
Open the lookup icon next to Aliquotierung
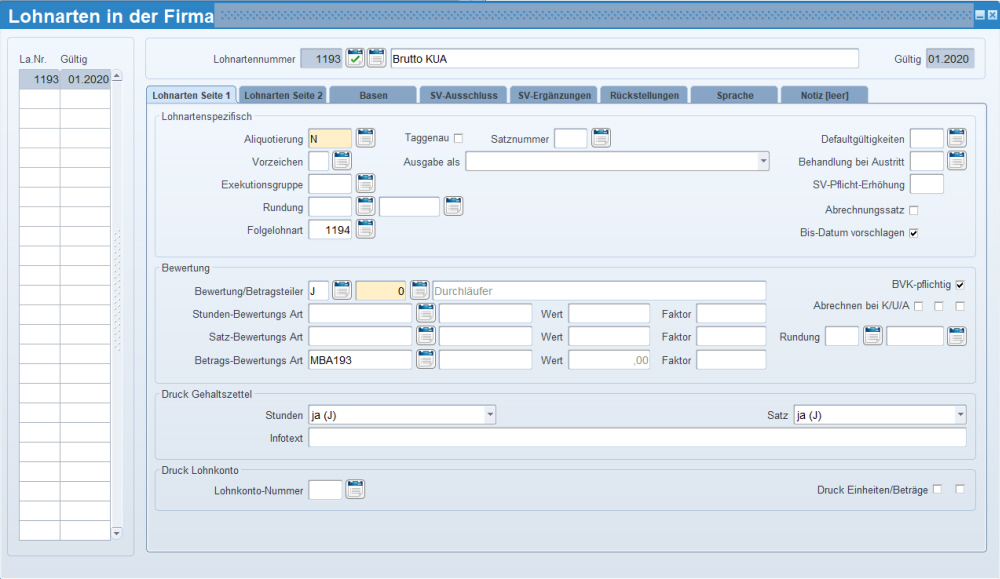coord(366,138)
